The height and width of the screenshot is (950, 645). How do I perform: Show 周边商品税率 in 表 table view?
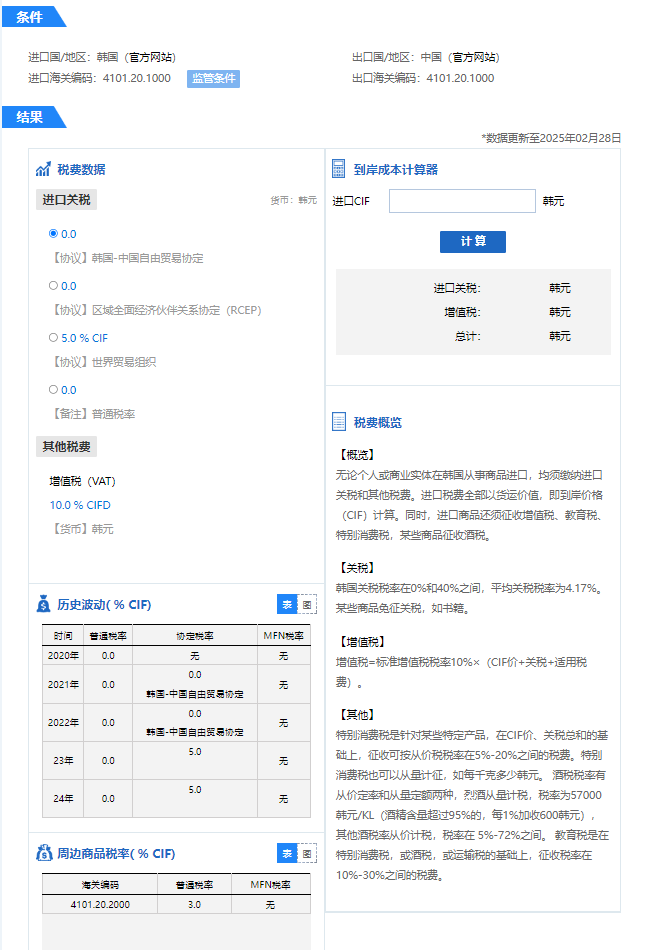tap(286, 853)
